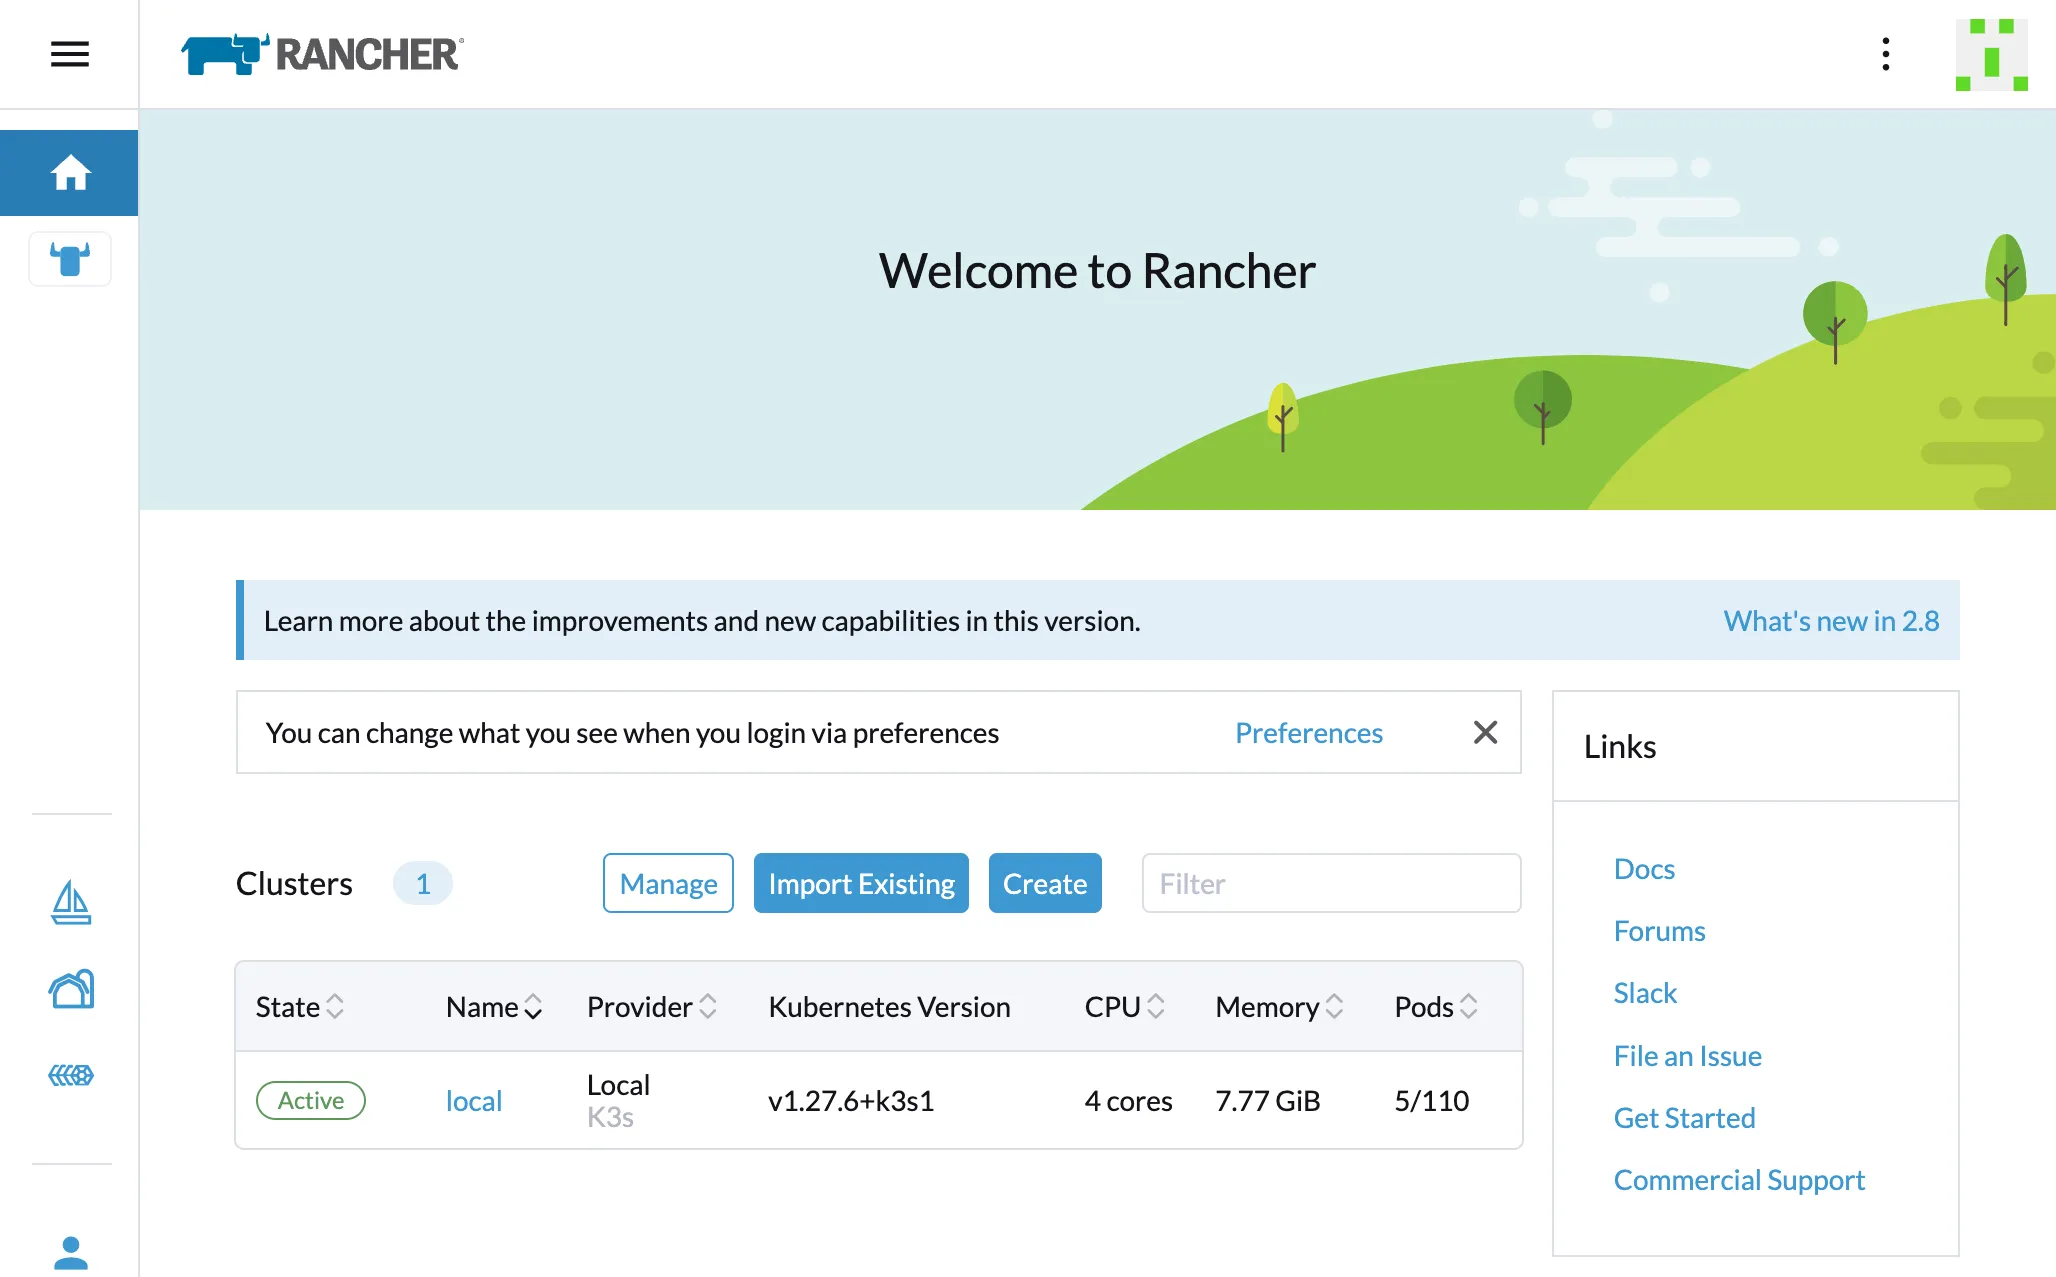Viewport: 2056px width, 1277px height.
Task: Open the What's new in 2.8 link
Action: (1830, 621)
